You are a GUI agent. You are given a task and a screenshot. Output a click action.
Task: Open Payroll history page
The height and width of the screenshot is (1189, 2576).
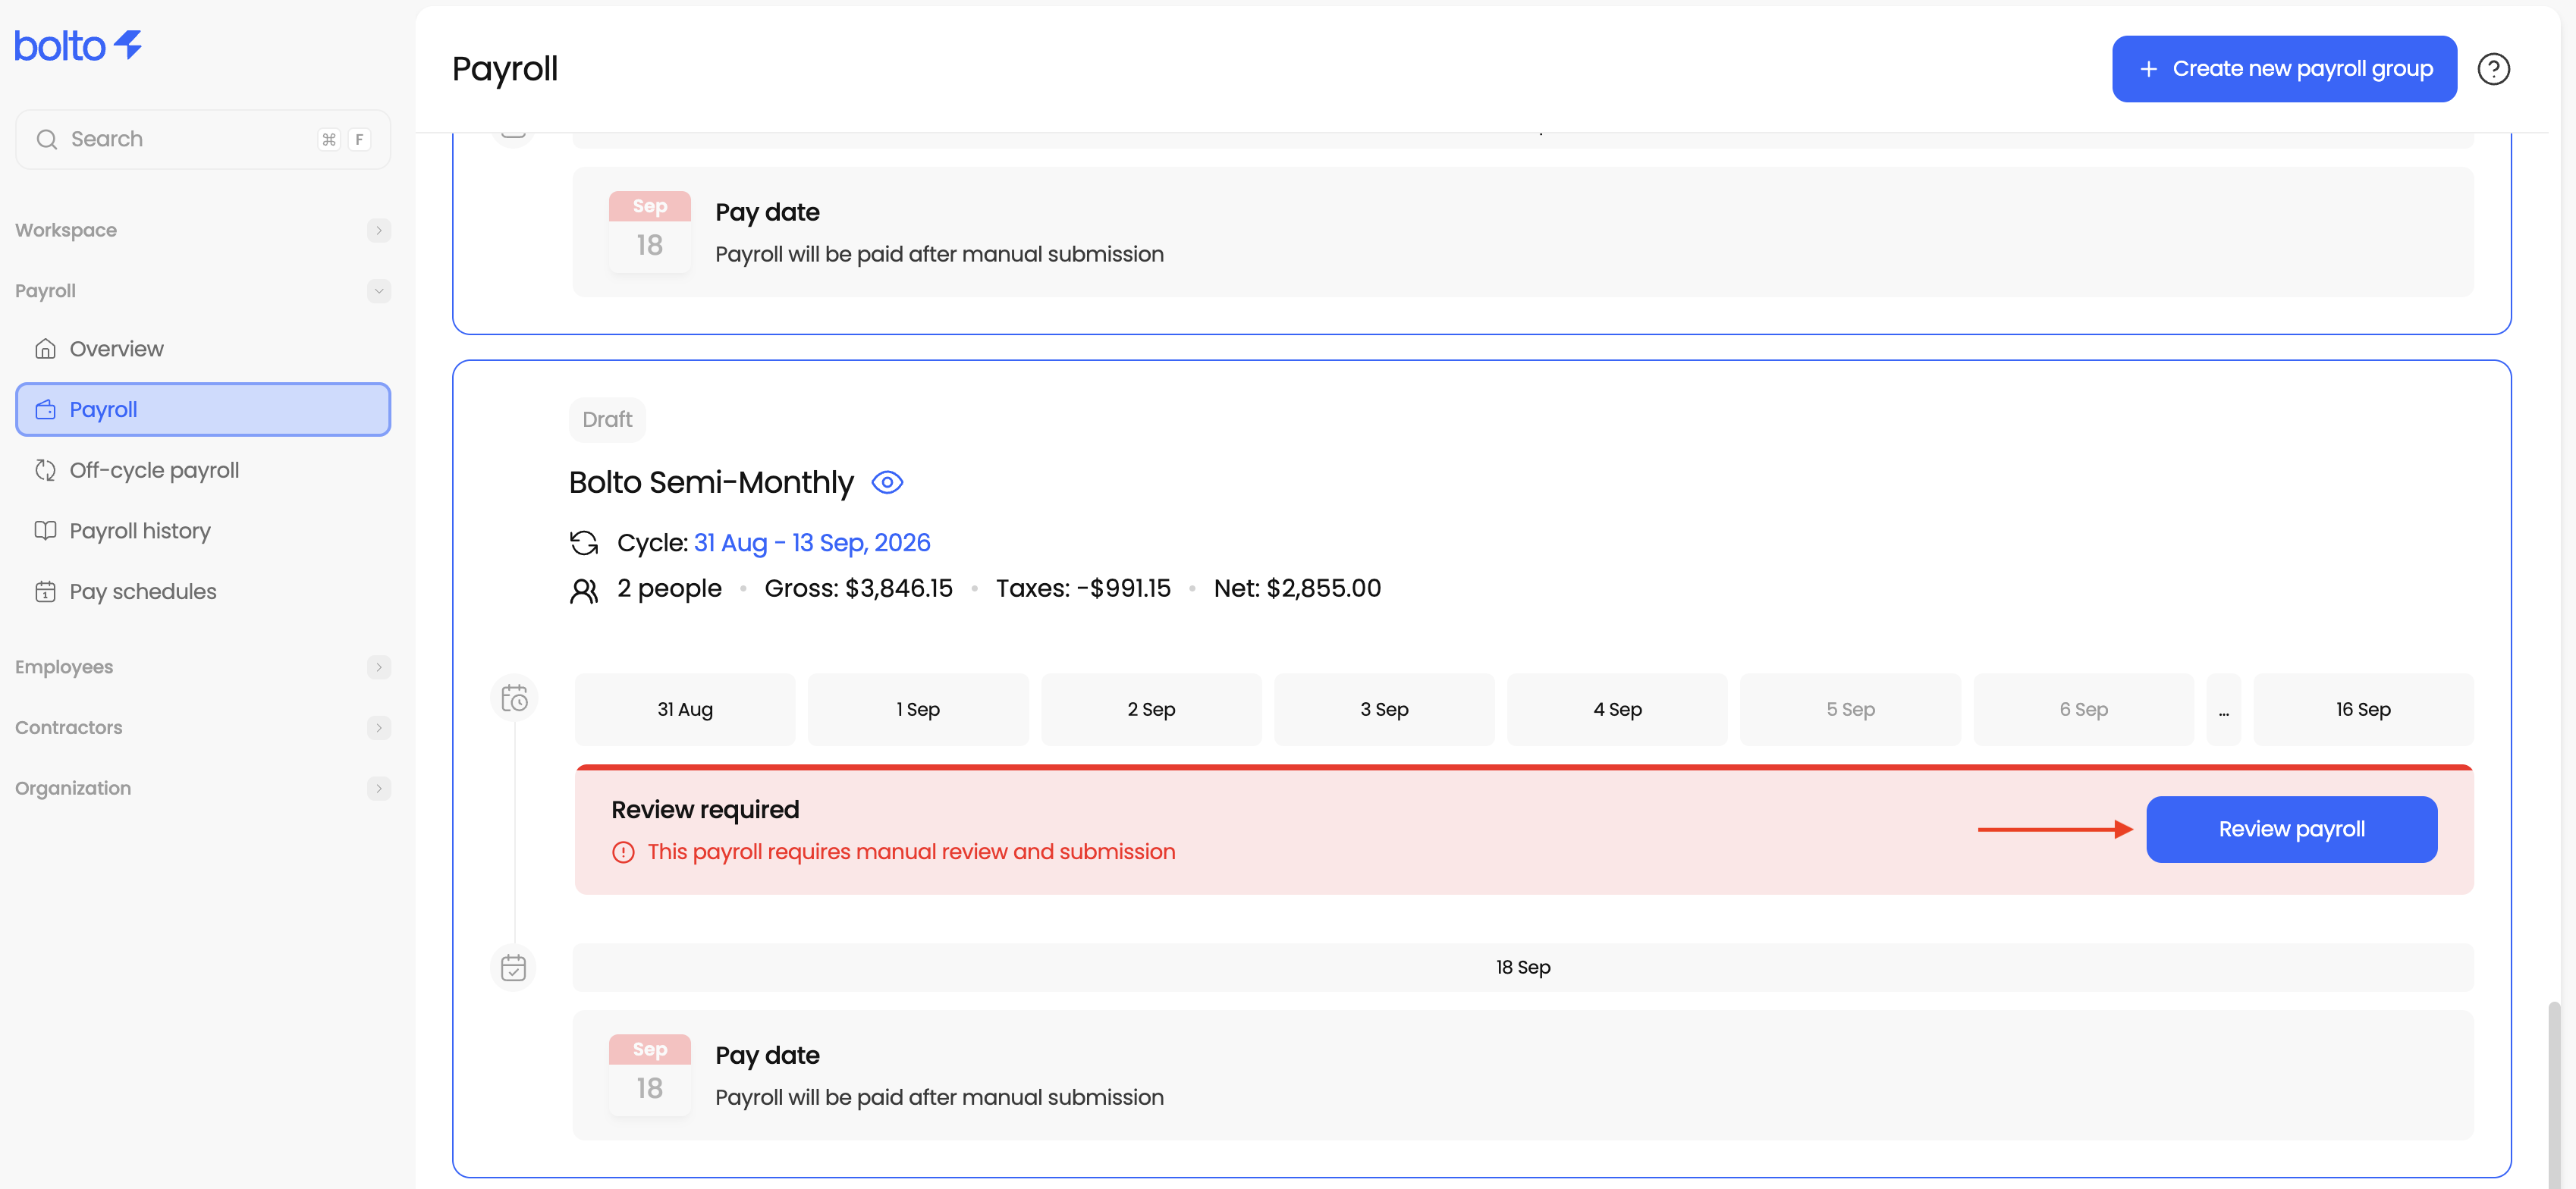coord(203,531)
